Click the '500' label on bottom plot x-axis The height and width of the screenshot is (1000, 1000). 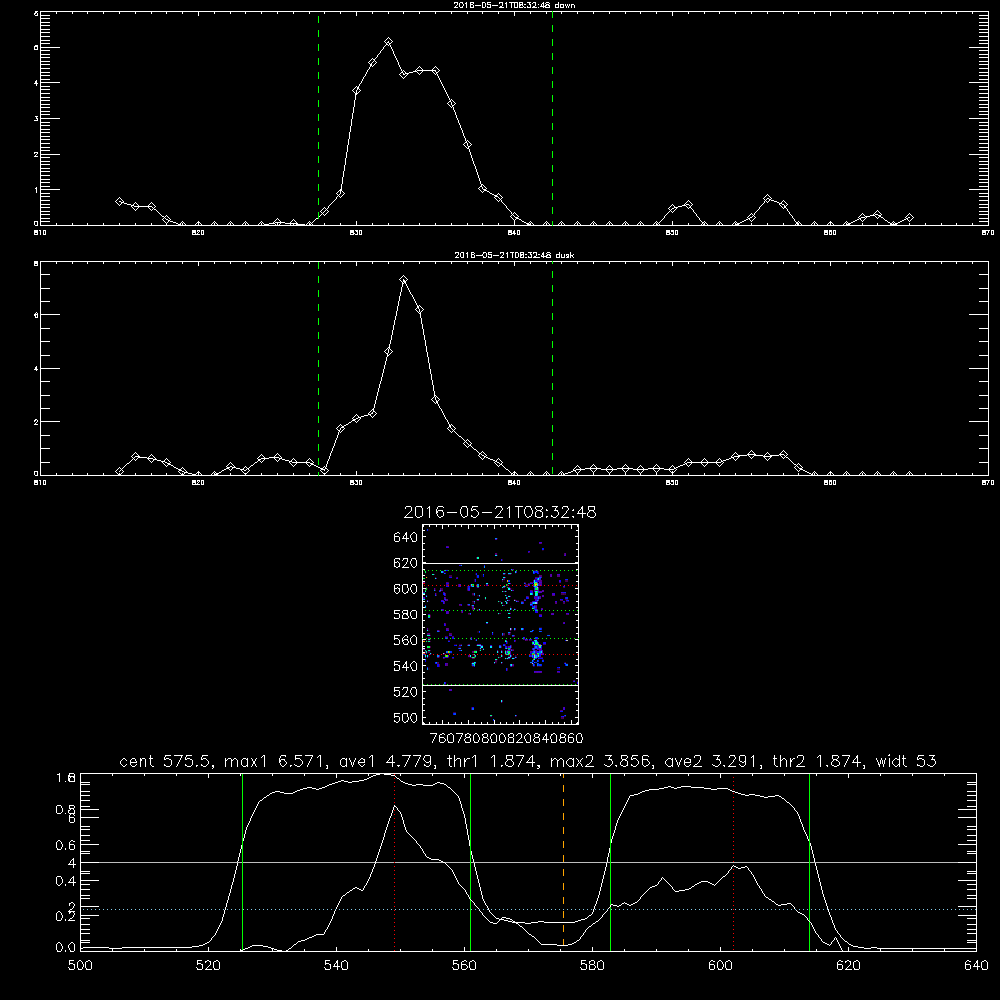coord(80,966)
